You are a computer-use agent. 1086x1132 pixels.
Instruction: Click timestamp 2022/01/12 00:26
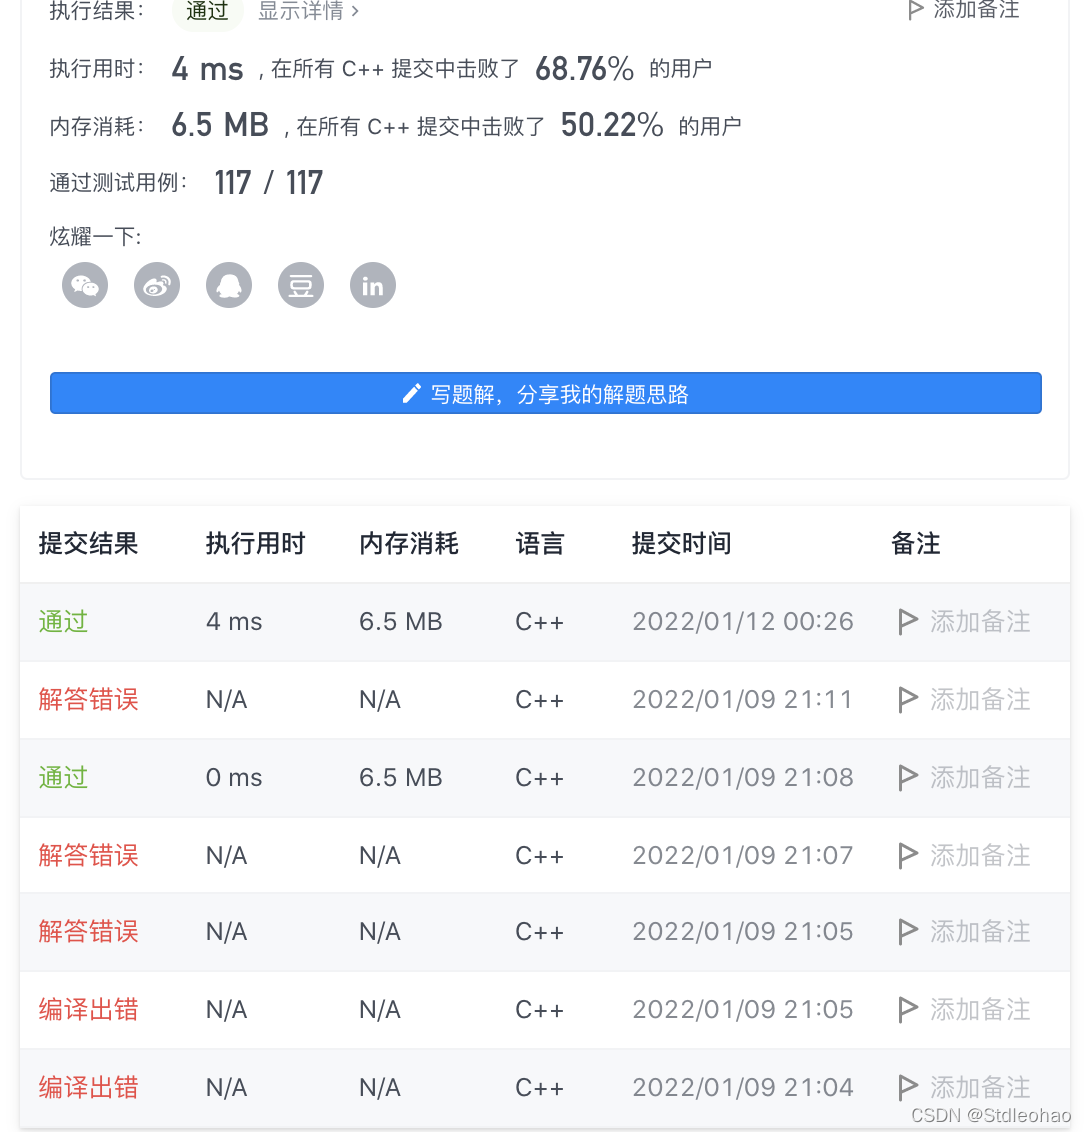pyautogui.click(x=743, y=622)
